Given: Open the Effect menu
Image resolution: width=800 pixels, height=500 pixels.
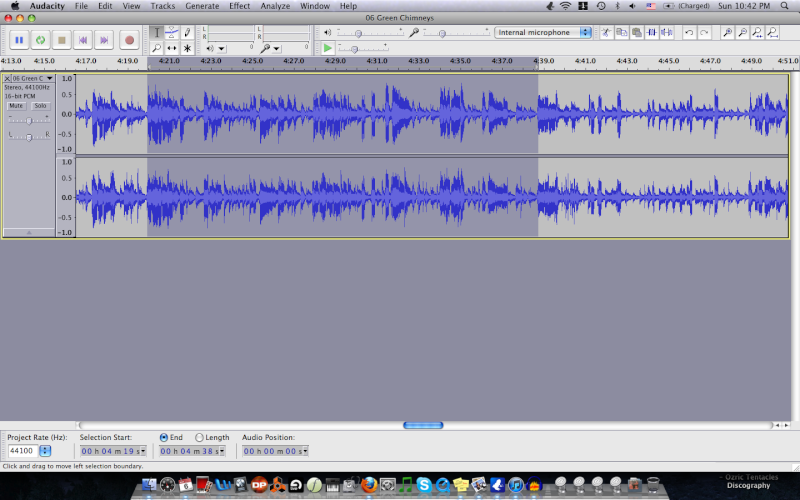Looking at the screenshot, I should [x=240, y=6].
